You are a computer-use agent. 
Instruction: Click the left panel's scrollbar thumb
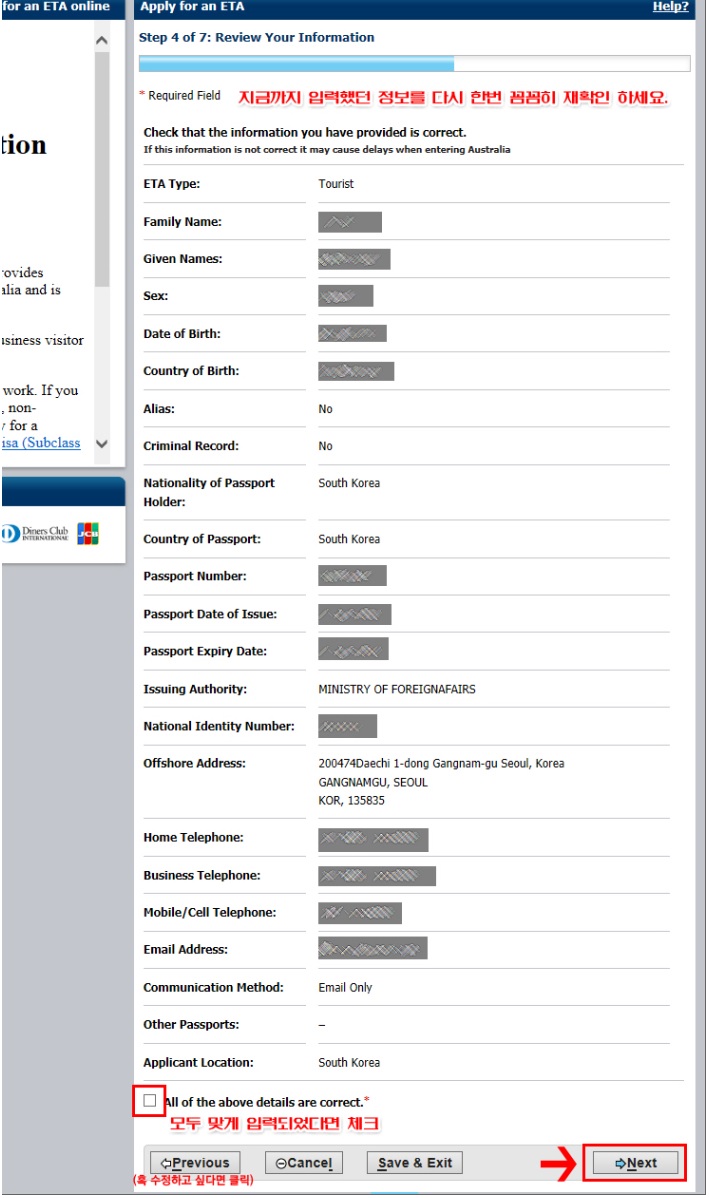point(102,170)
